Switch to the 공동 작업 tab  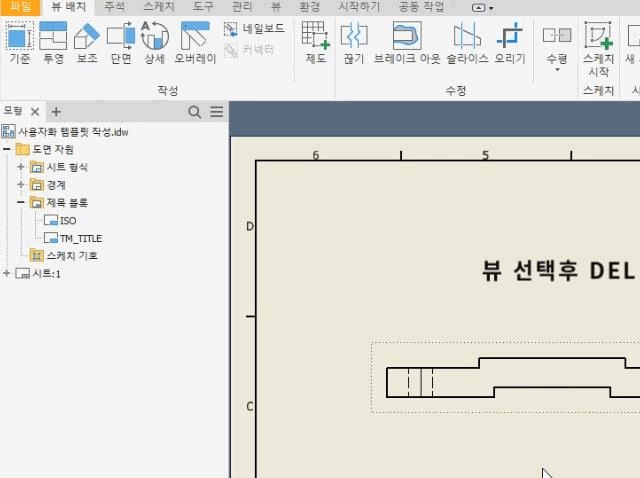pyautogui.click(x=421, y=7)
